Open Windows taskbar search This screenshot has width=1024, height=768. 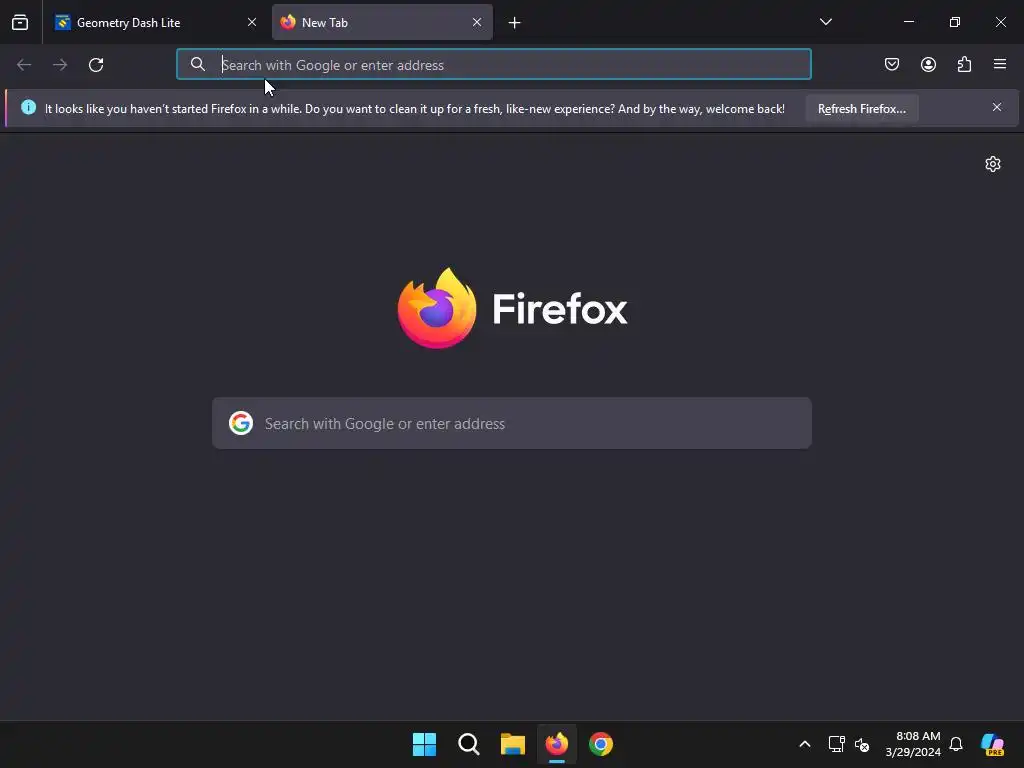tap(469, 744)
